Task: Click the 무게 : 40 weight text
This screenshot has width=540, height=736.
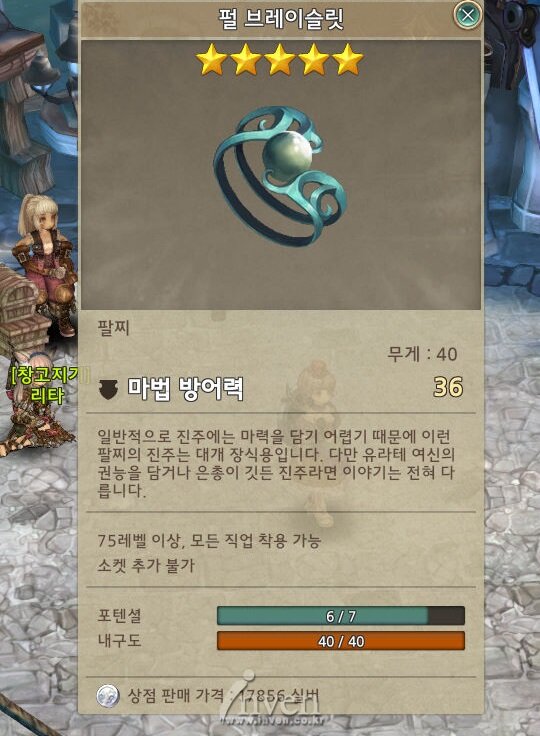Action: [422, 354]
